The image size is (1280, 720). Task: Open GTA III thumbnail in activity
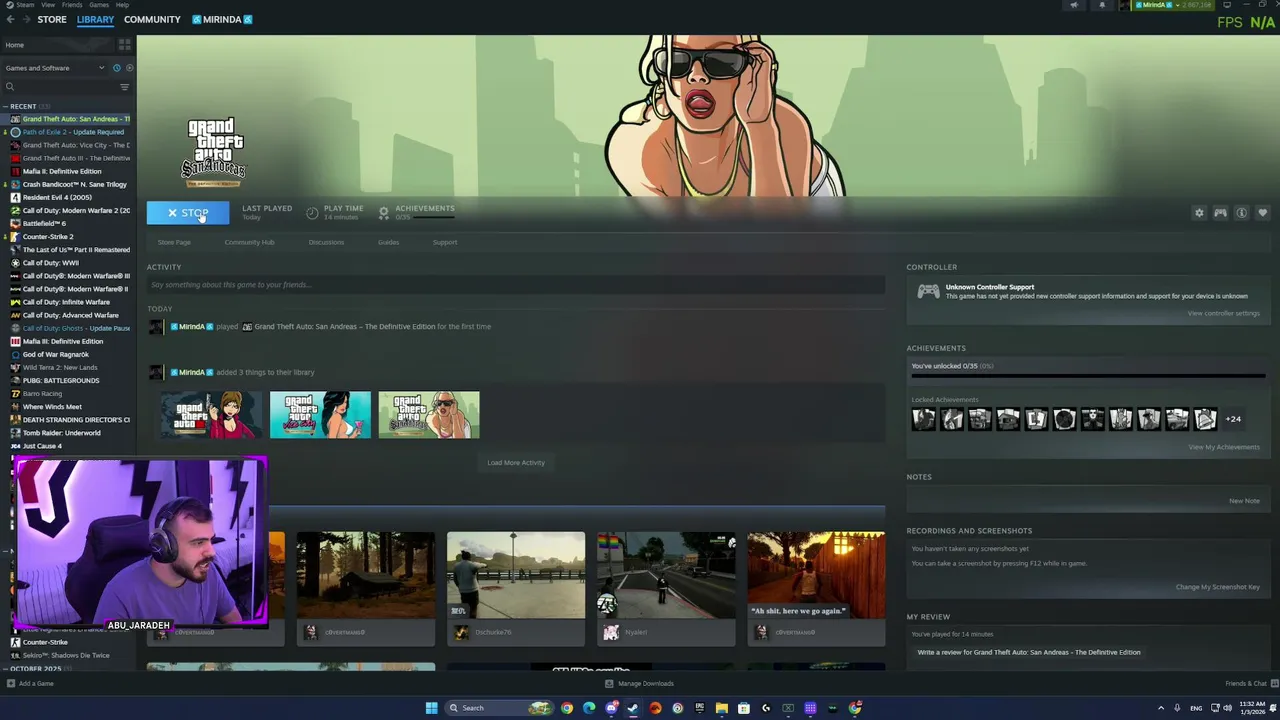tap(212, 415)
